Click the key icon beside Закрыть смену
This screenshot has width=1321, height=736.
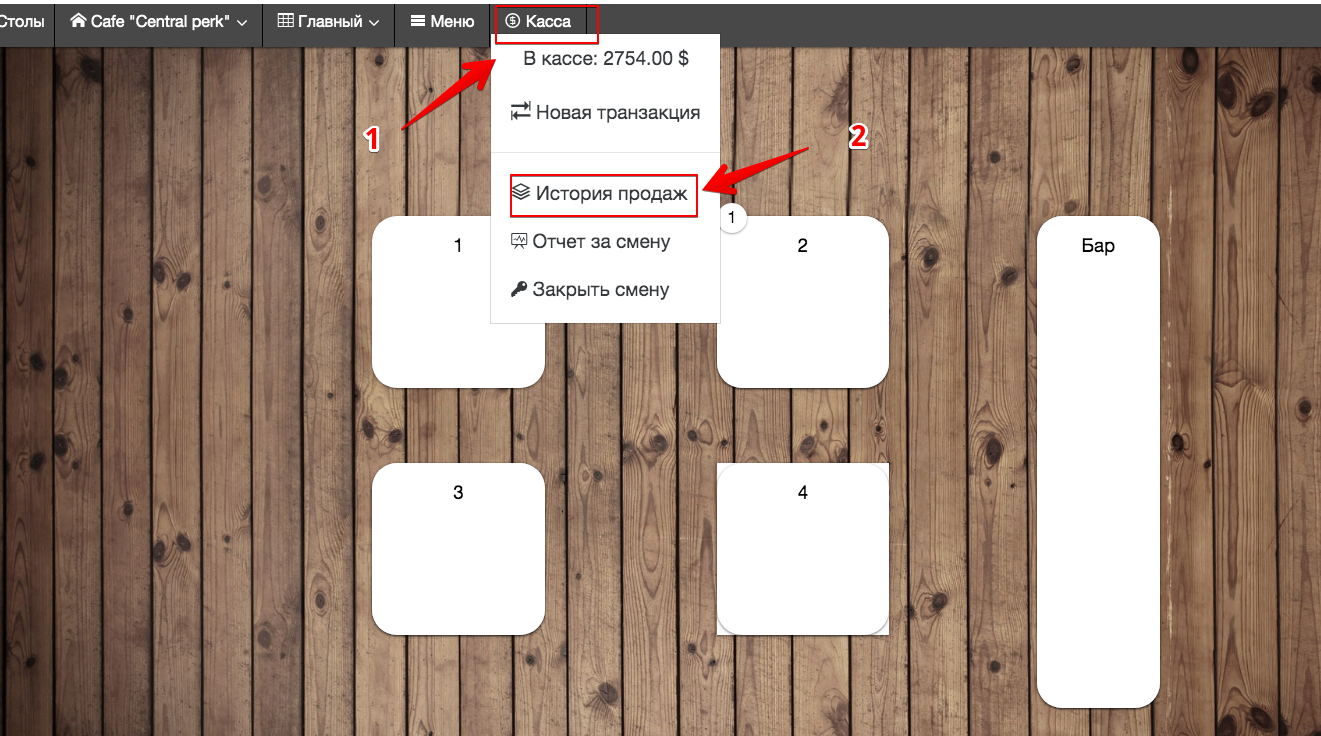[x=519, y=290]
